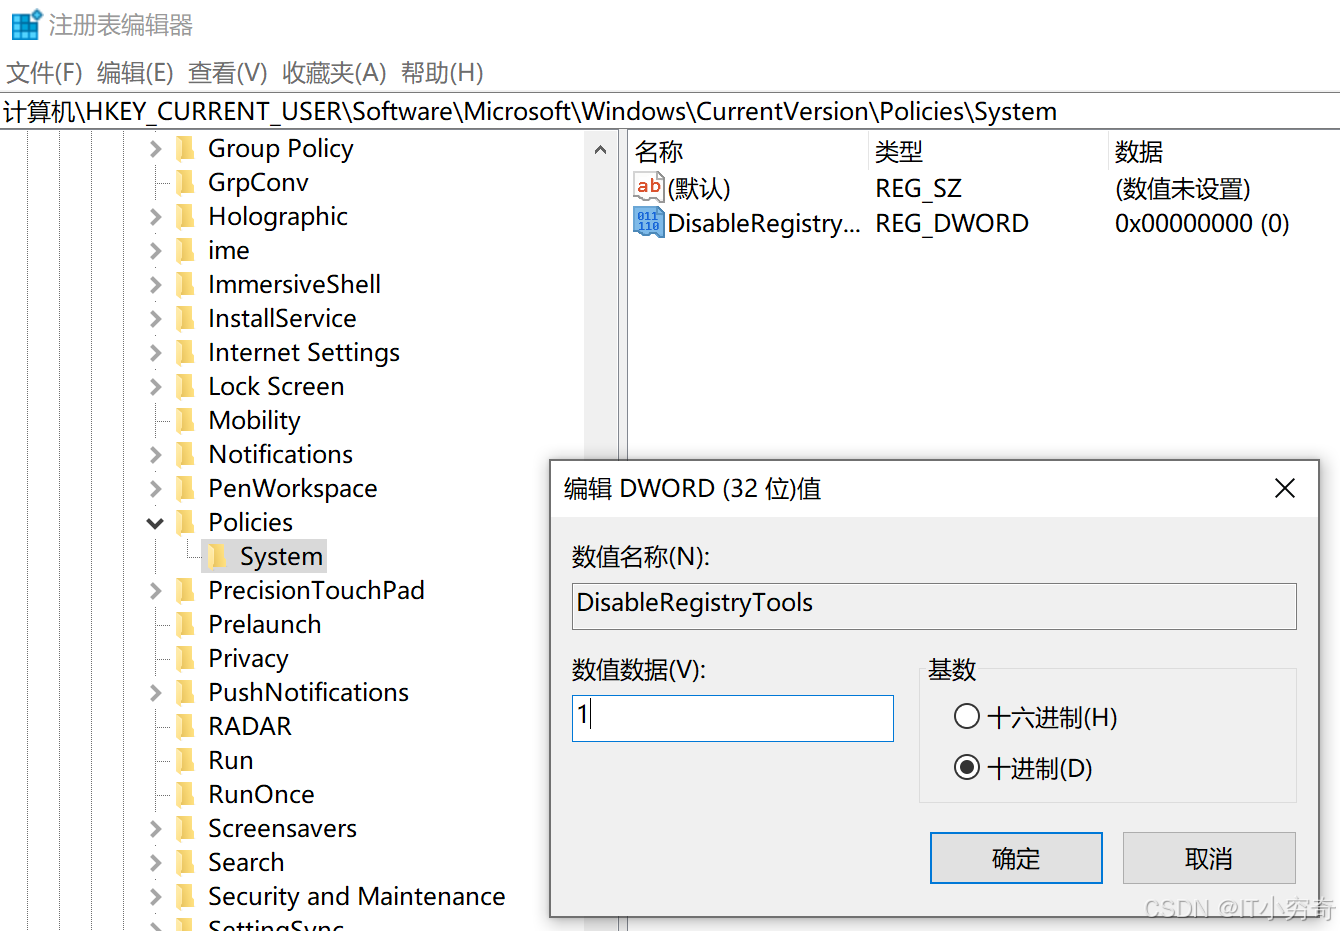This screenshot has width=1340, height=931.
Task: Open the 收藏夹(A) menu
Action: pyautogui.click(x=334, y=73)
